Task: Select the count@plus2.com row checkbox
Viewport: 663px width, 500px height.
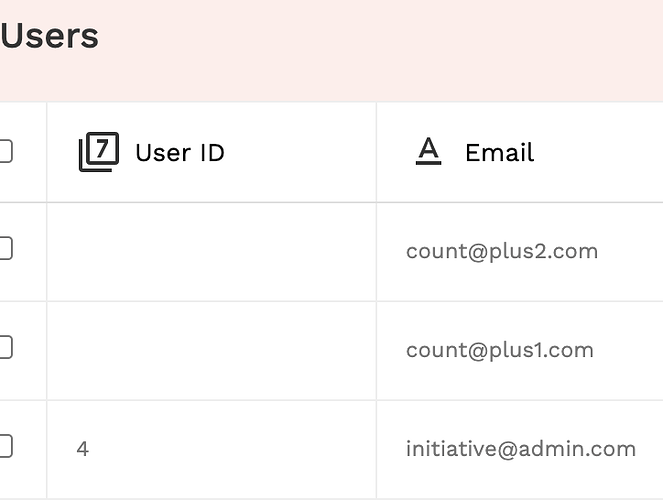Action: [5, 248]
